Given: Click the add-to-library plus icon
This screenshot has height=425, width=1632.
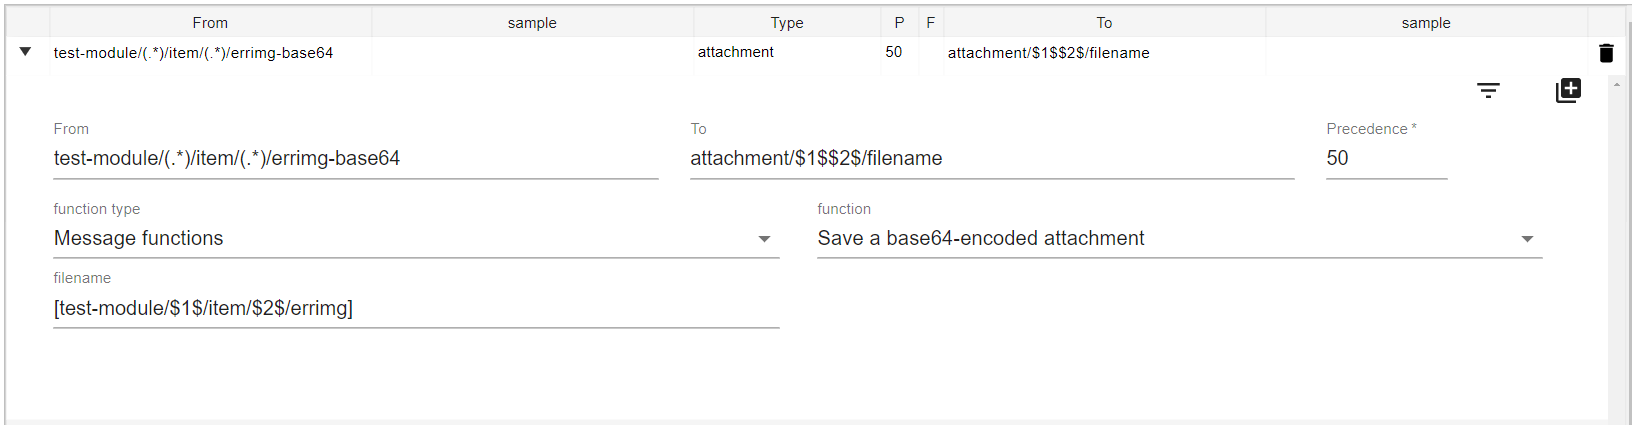Looking at the screenshot, I should (x=1568, y=90).
